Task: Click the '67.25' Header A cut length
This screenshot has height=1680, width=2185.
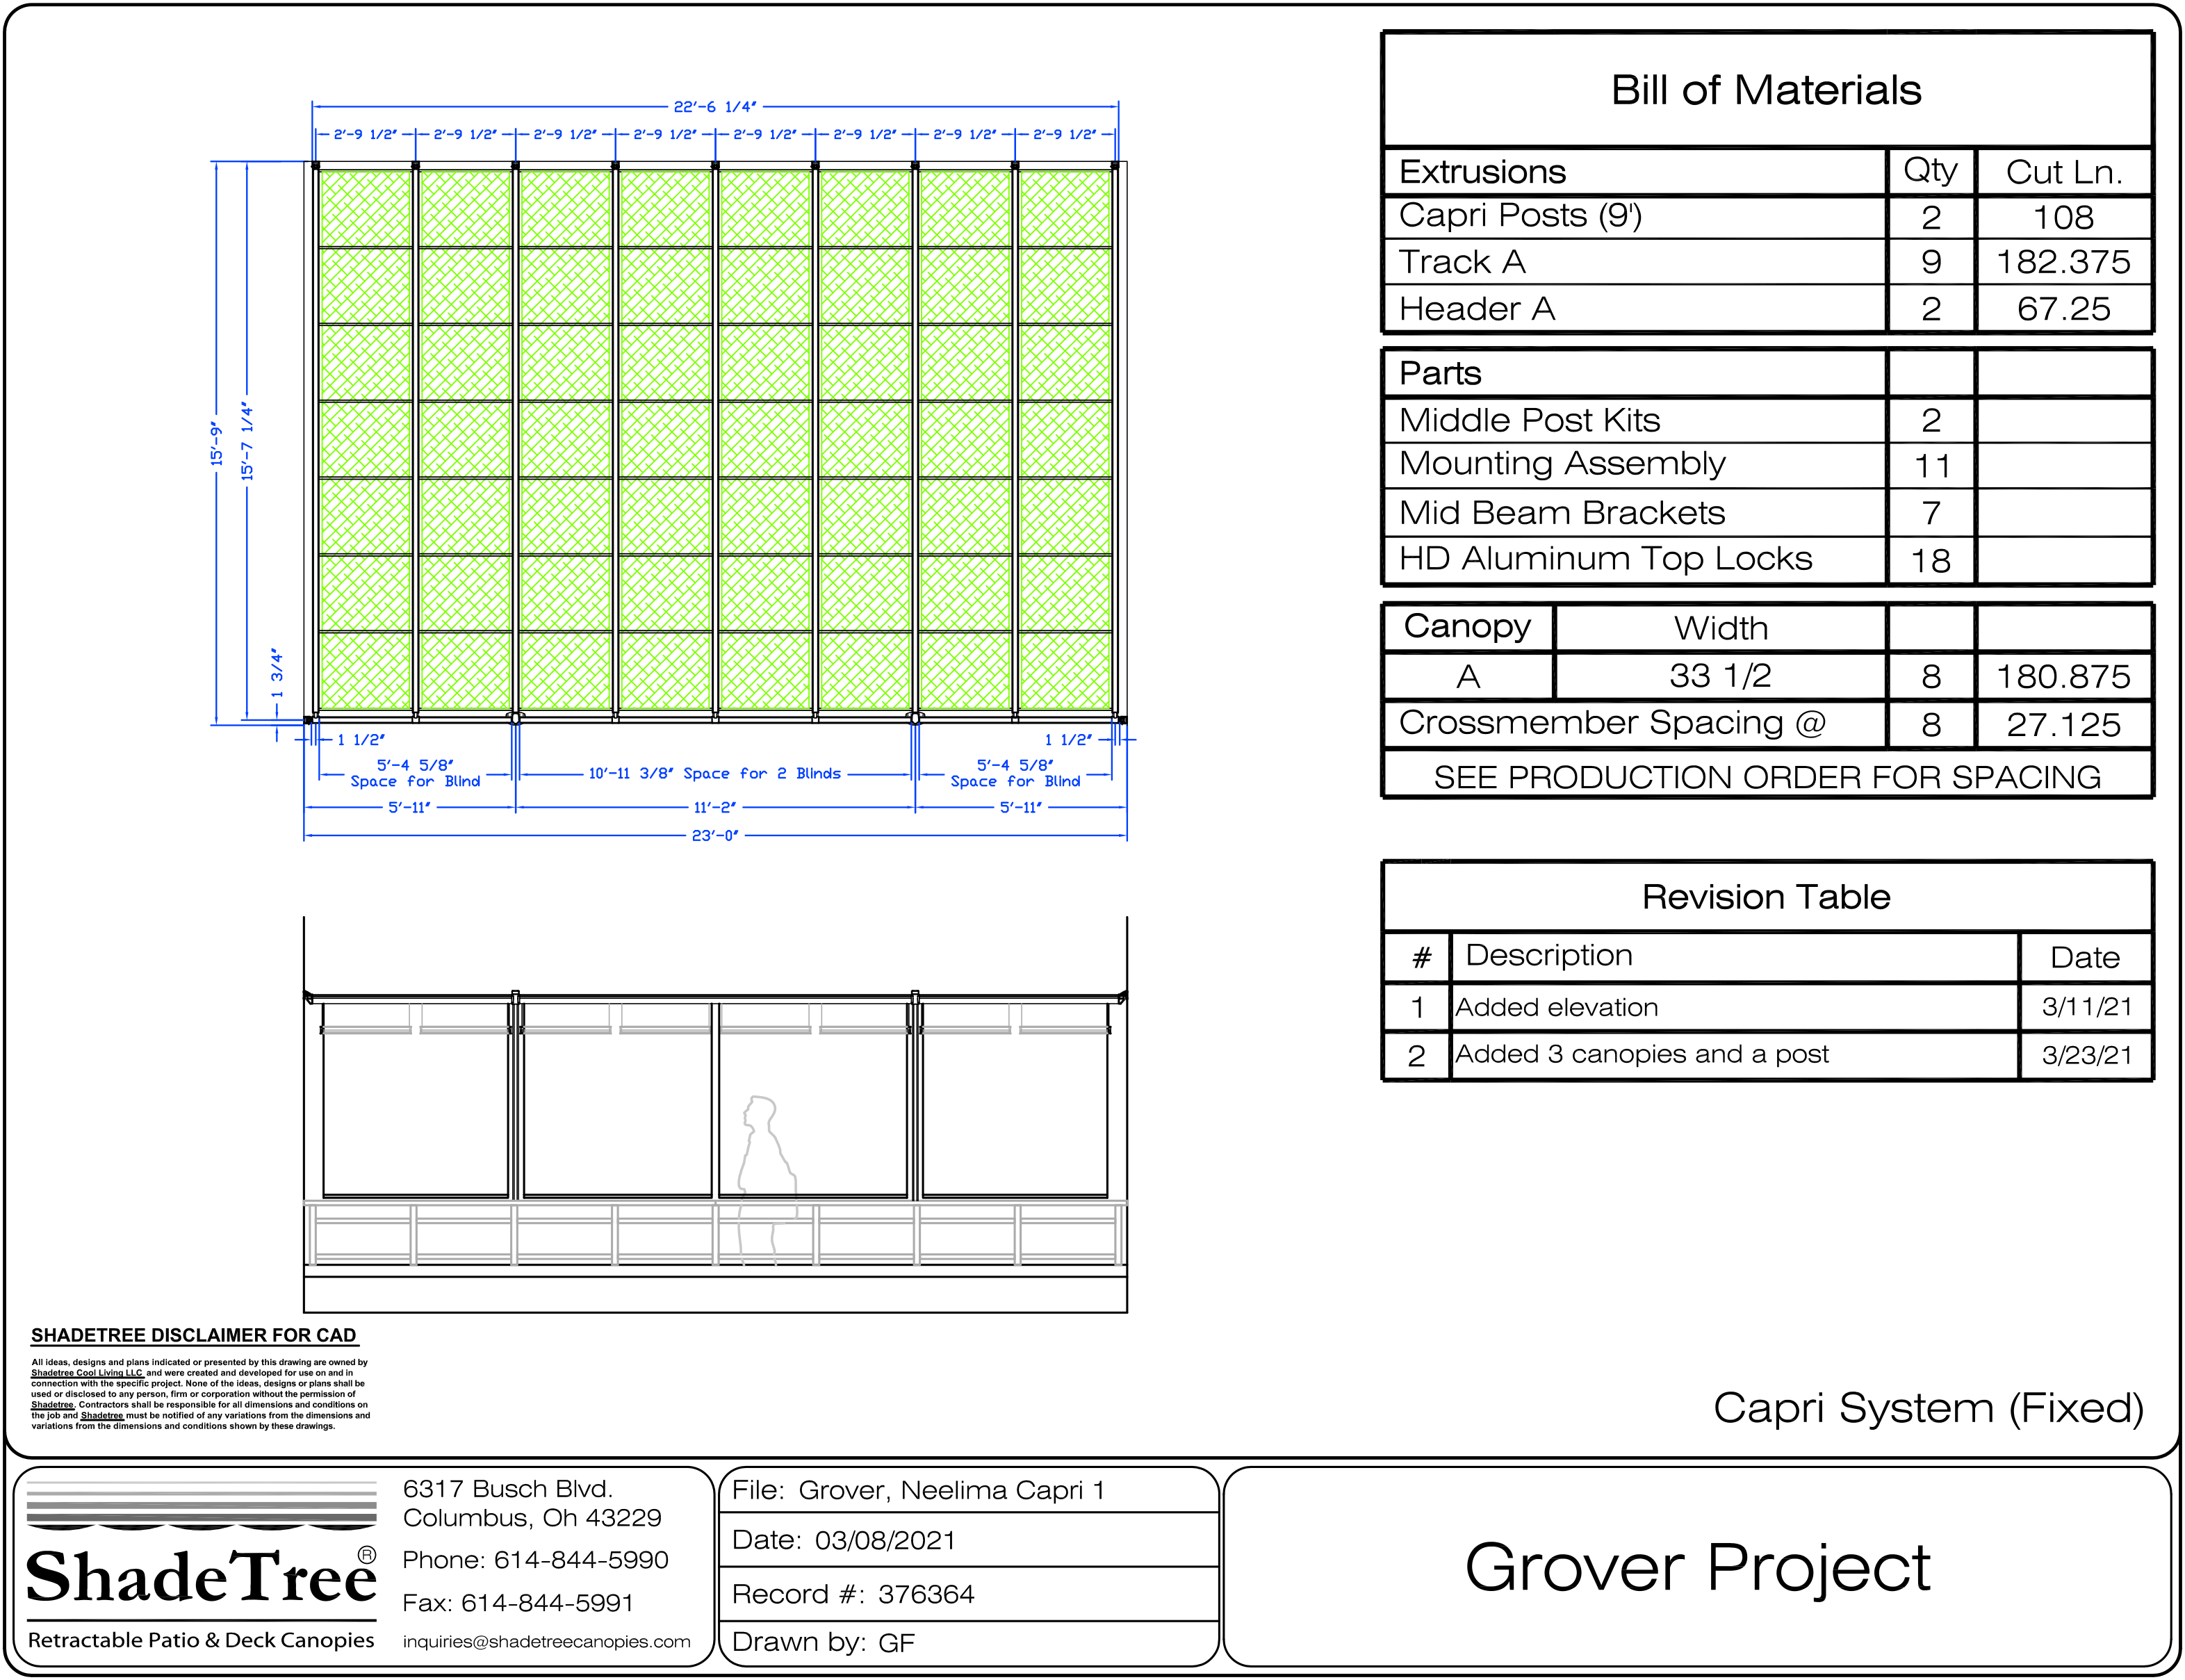Action: click(2063, 309)
